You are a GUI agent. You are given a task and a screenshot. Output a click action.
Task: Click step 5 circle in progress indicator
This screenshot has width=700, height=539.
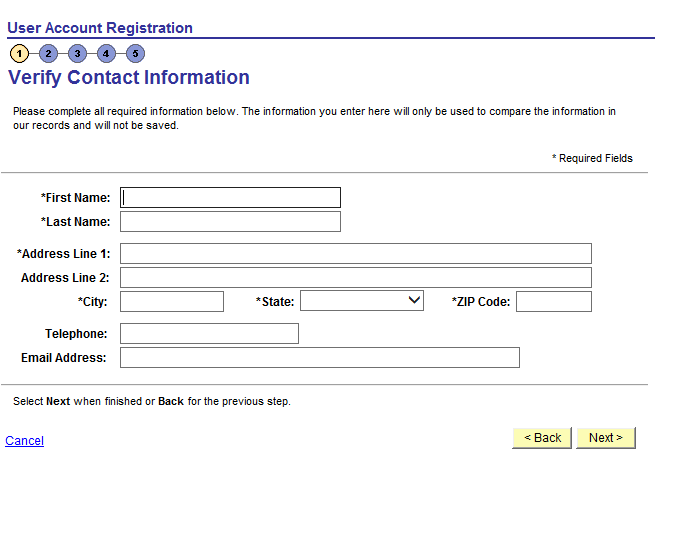click(x=135, y=53)
